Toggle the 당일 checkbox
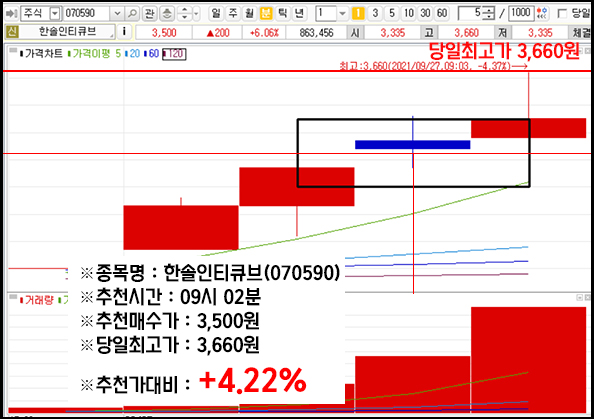The image size is (594, 419). [x=563, y=14]
